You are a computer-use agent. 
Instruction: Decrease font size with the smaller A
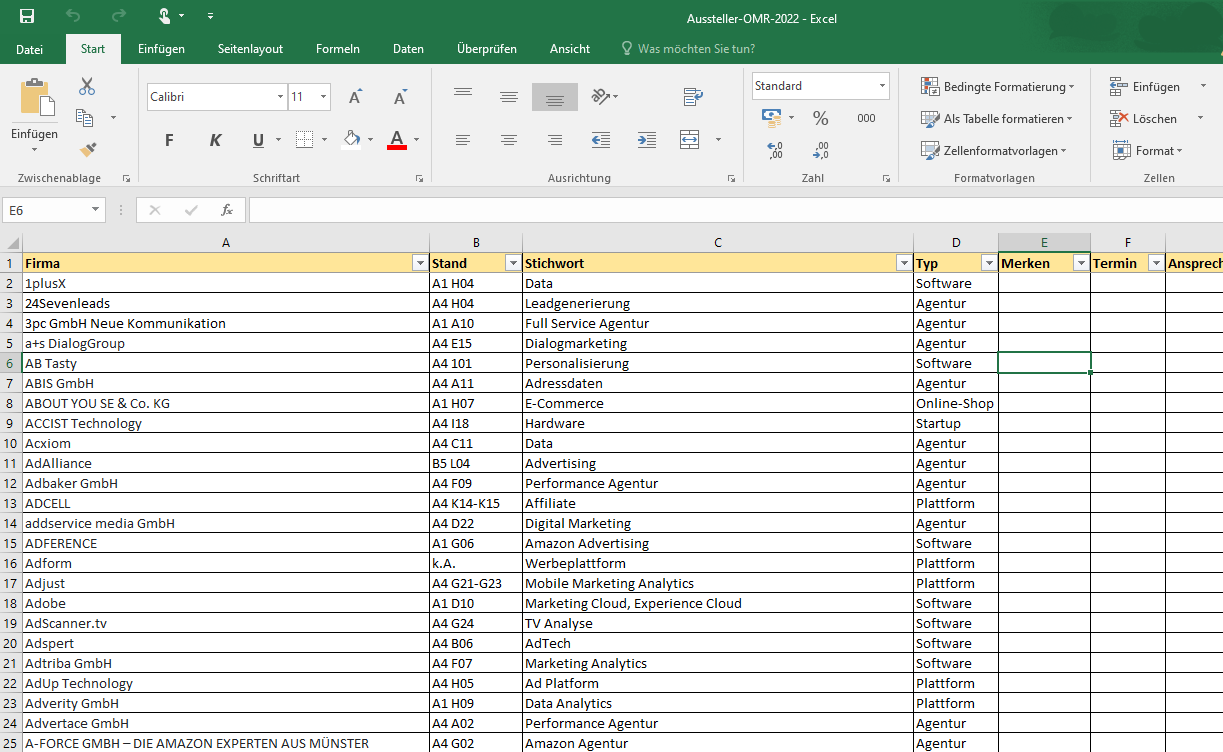400,97
